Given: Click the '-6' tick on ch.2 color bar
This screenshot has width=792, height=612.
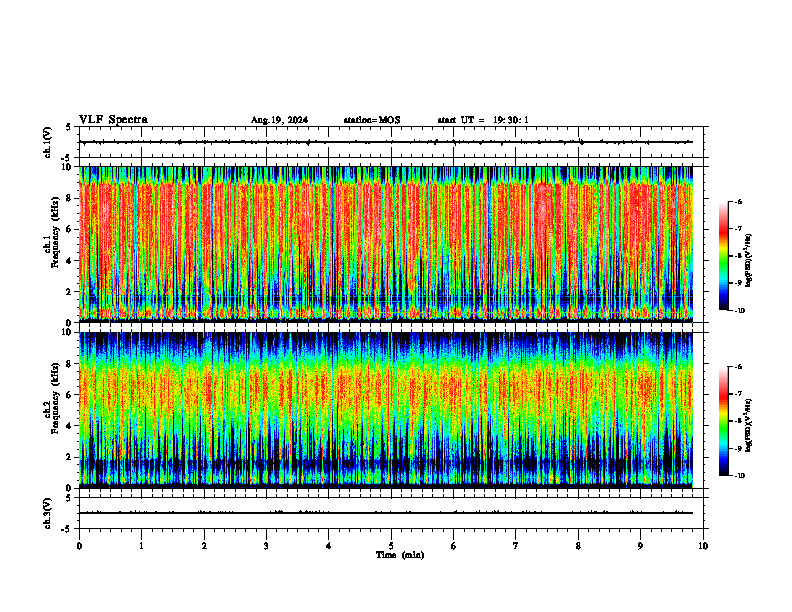Looking at the screenshot, I should 739,367.
